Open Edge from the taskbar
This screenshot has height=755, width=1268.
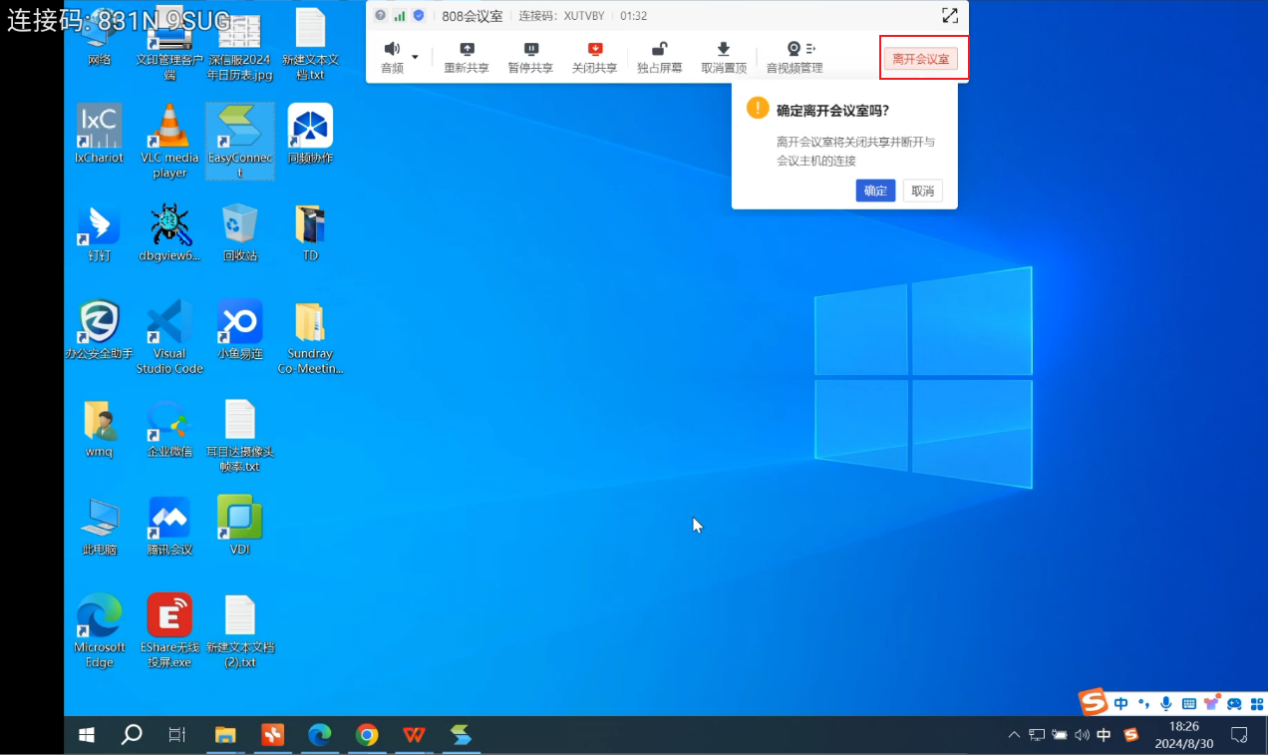[x=320, y=735]
